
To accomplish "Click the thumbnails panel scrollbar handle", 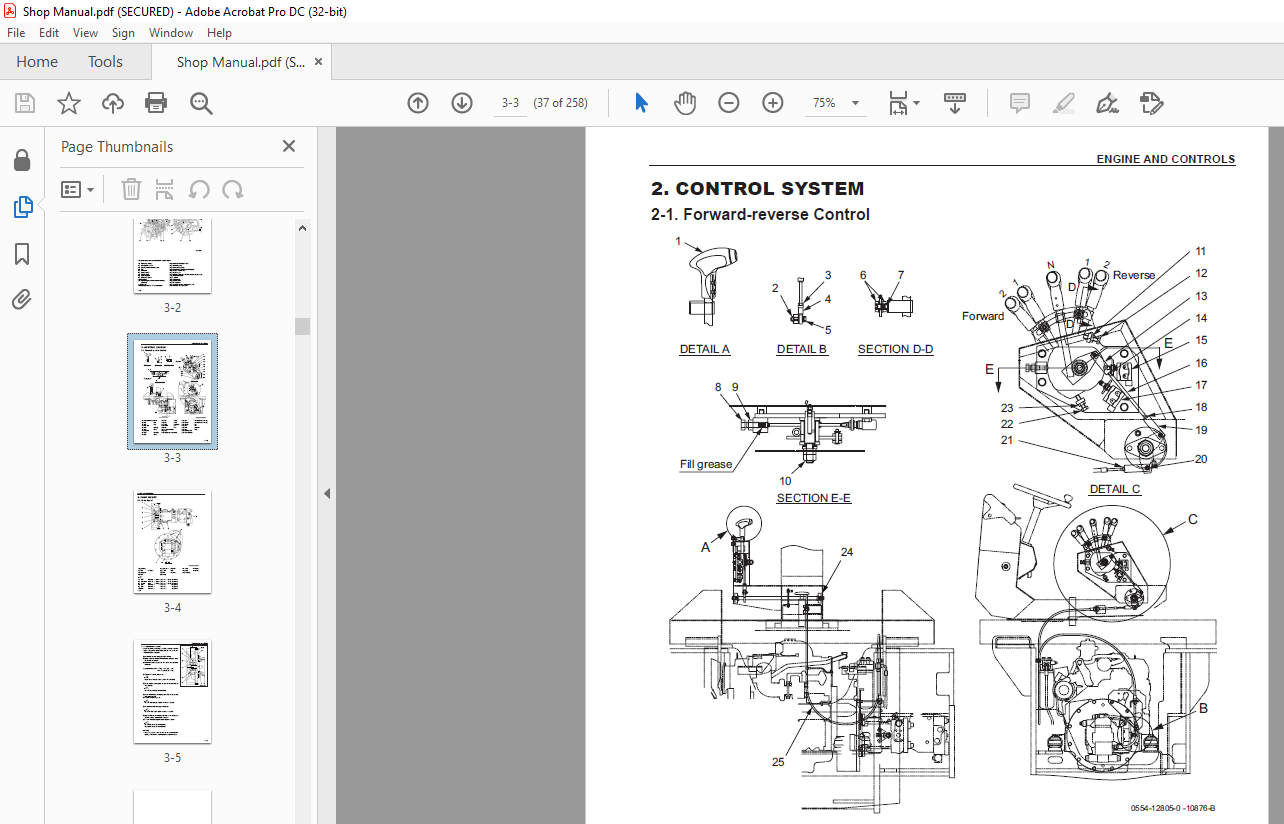I will click(302, 326).
